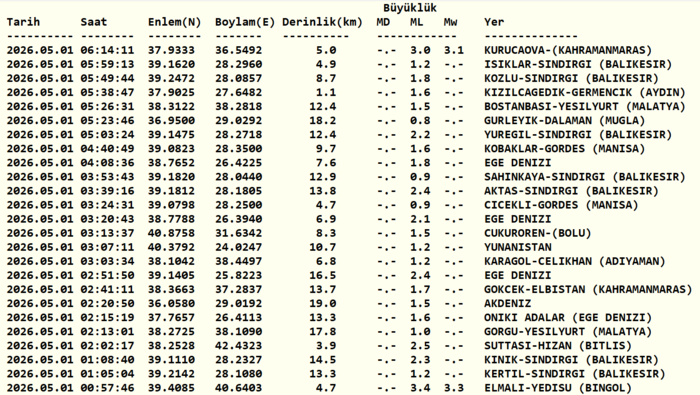Select longitude value 42.4323
The image size is (700, 395).
click(238, 345)
